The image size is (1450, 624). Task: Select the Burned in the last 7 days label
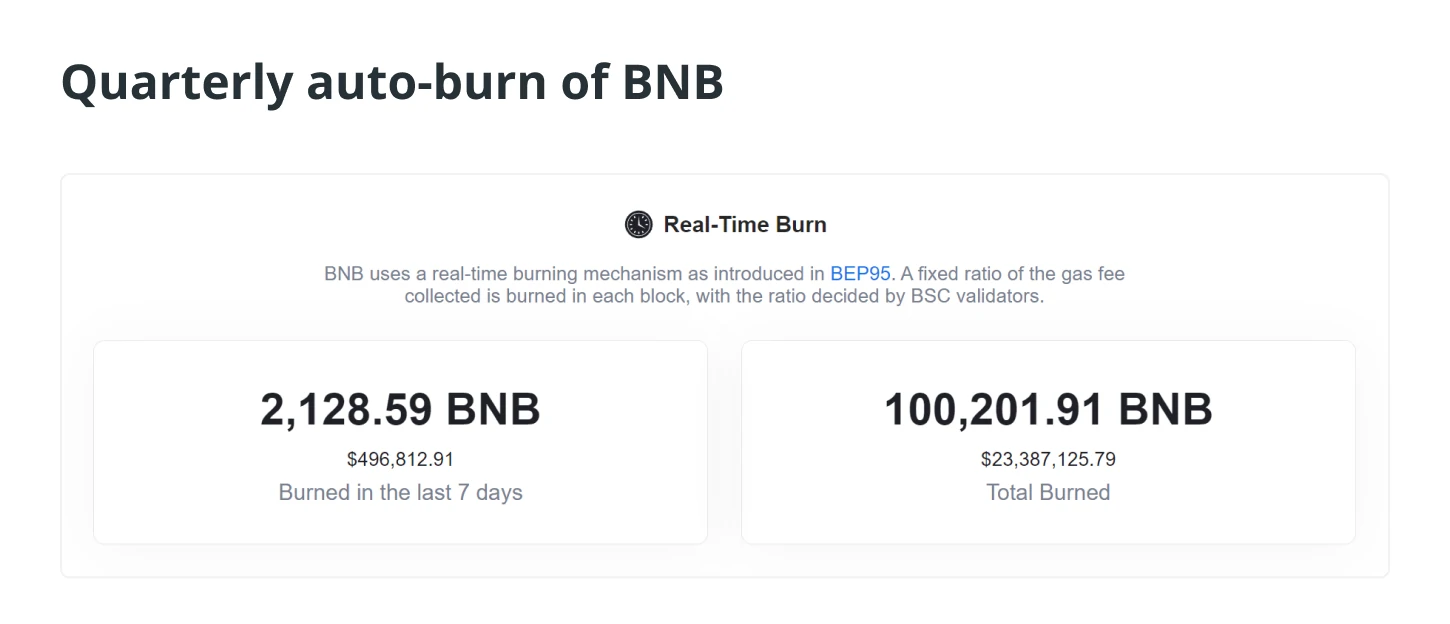coord(400,492)
